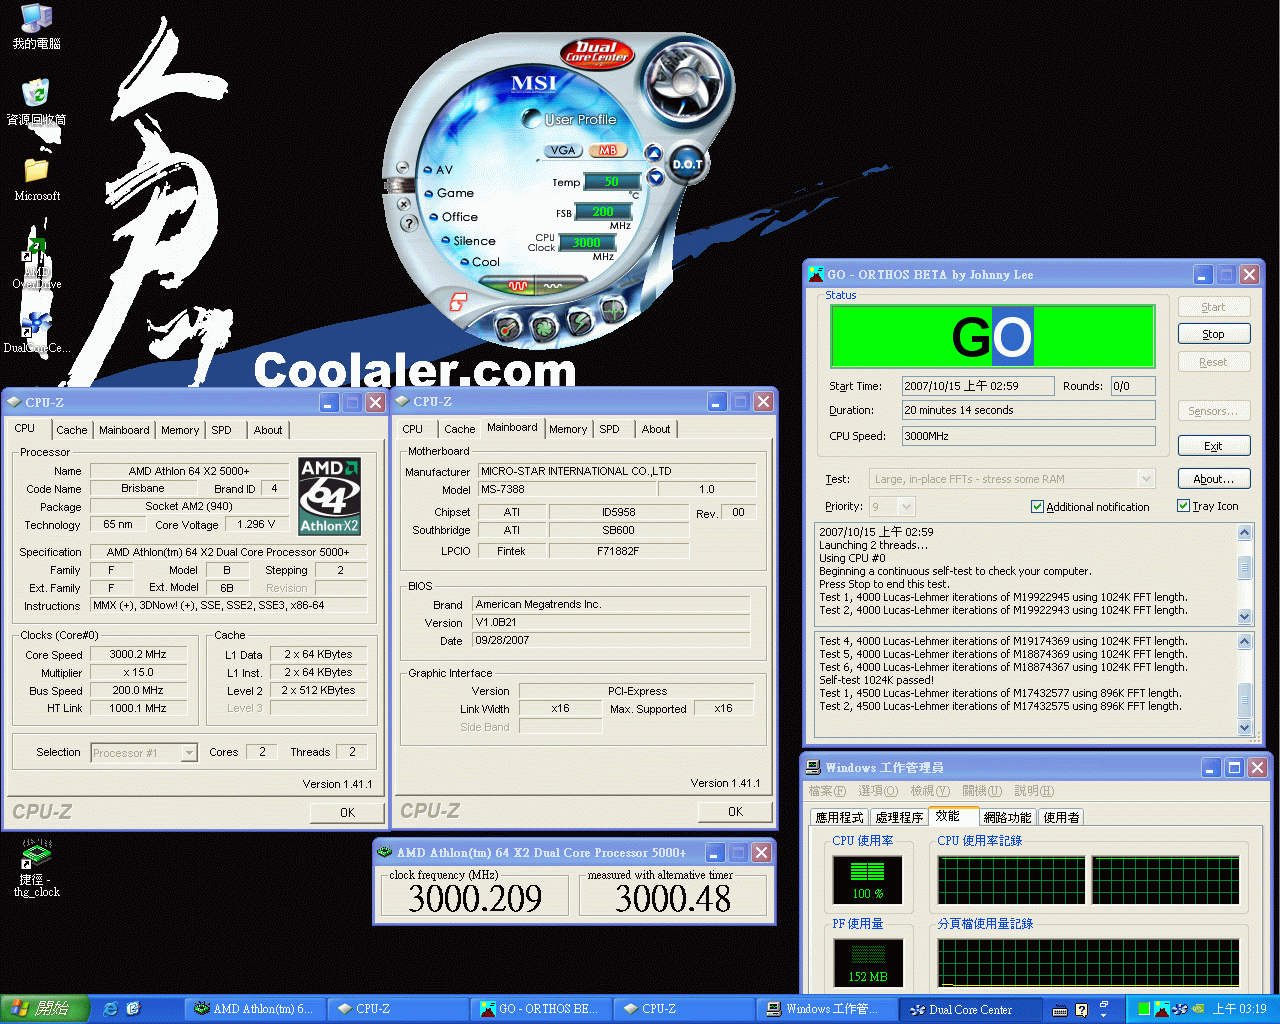The width and height of the screenshot is (1280, 1024).
Task: Open the Recycle Bin desktop icon
Action: point(37,103)
